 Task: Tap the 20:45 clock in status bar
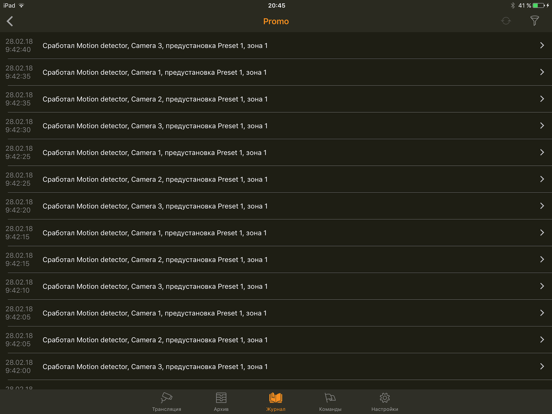coord(276,6)
